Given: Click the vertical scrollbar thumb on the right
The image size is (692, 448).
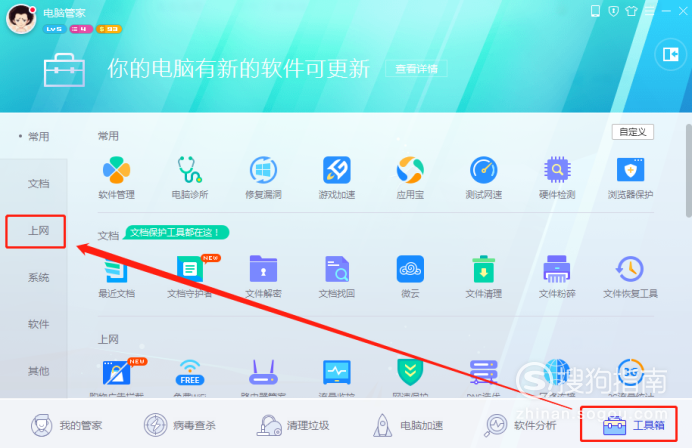Looking at the screenshot, I should tap(688, 171).
